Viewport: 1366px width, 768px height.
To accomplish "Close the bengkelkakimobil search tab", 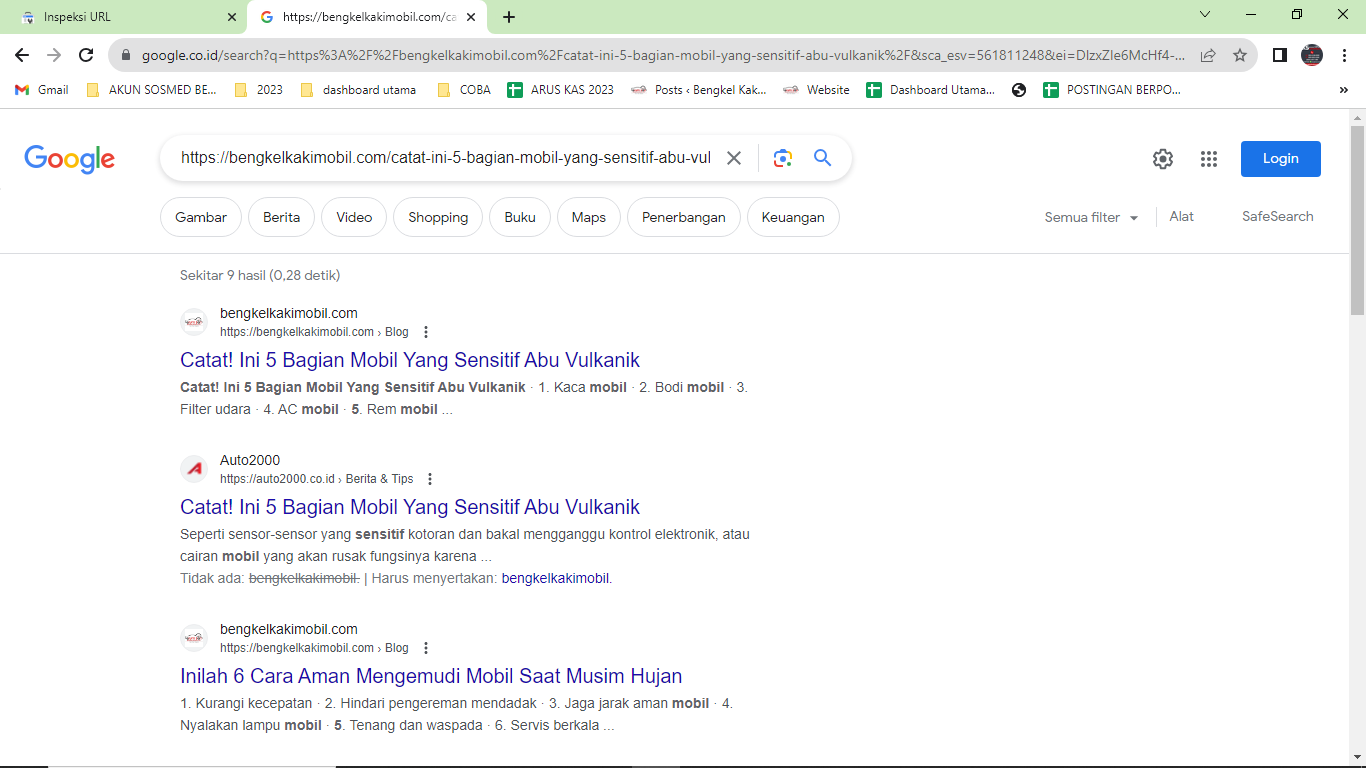I will click(x=471, y=17).
